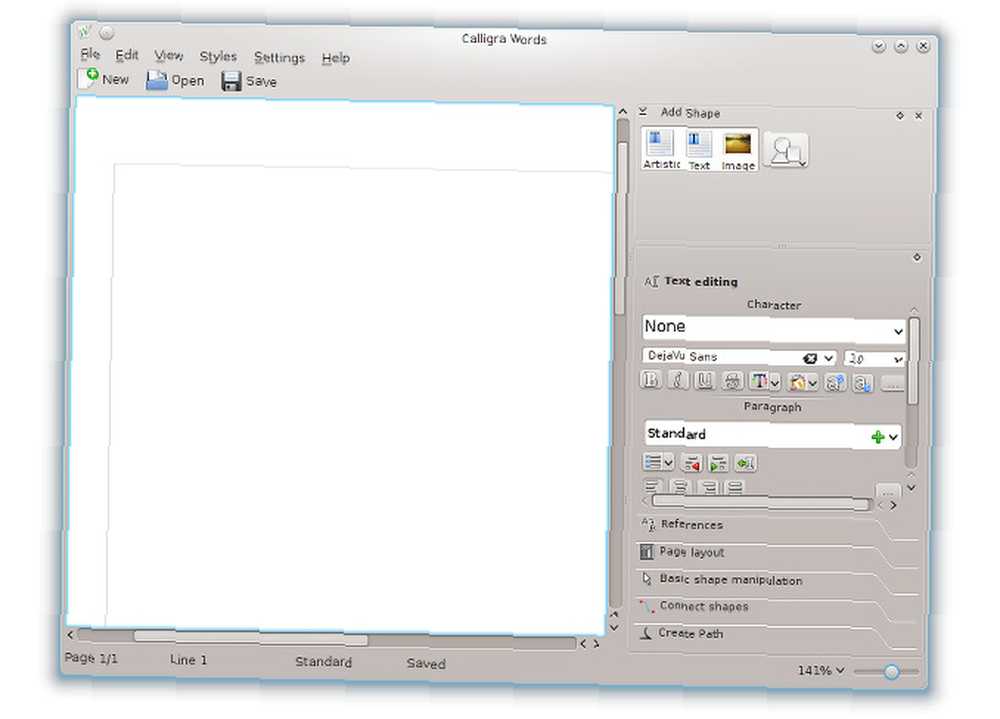Open the Settings menu
The width and height of the screenshot is (1000, 719).
tap(279, 57)
